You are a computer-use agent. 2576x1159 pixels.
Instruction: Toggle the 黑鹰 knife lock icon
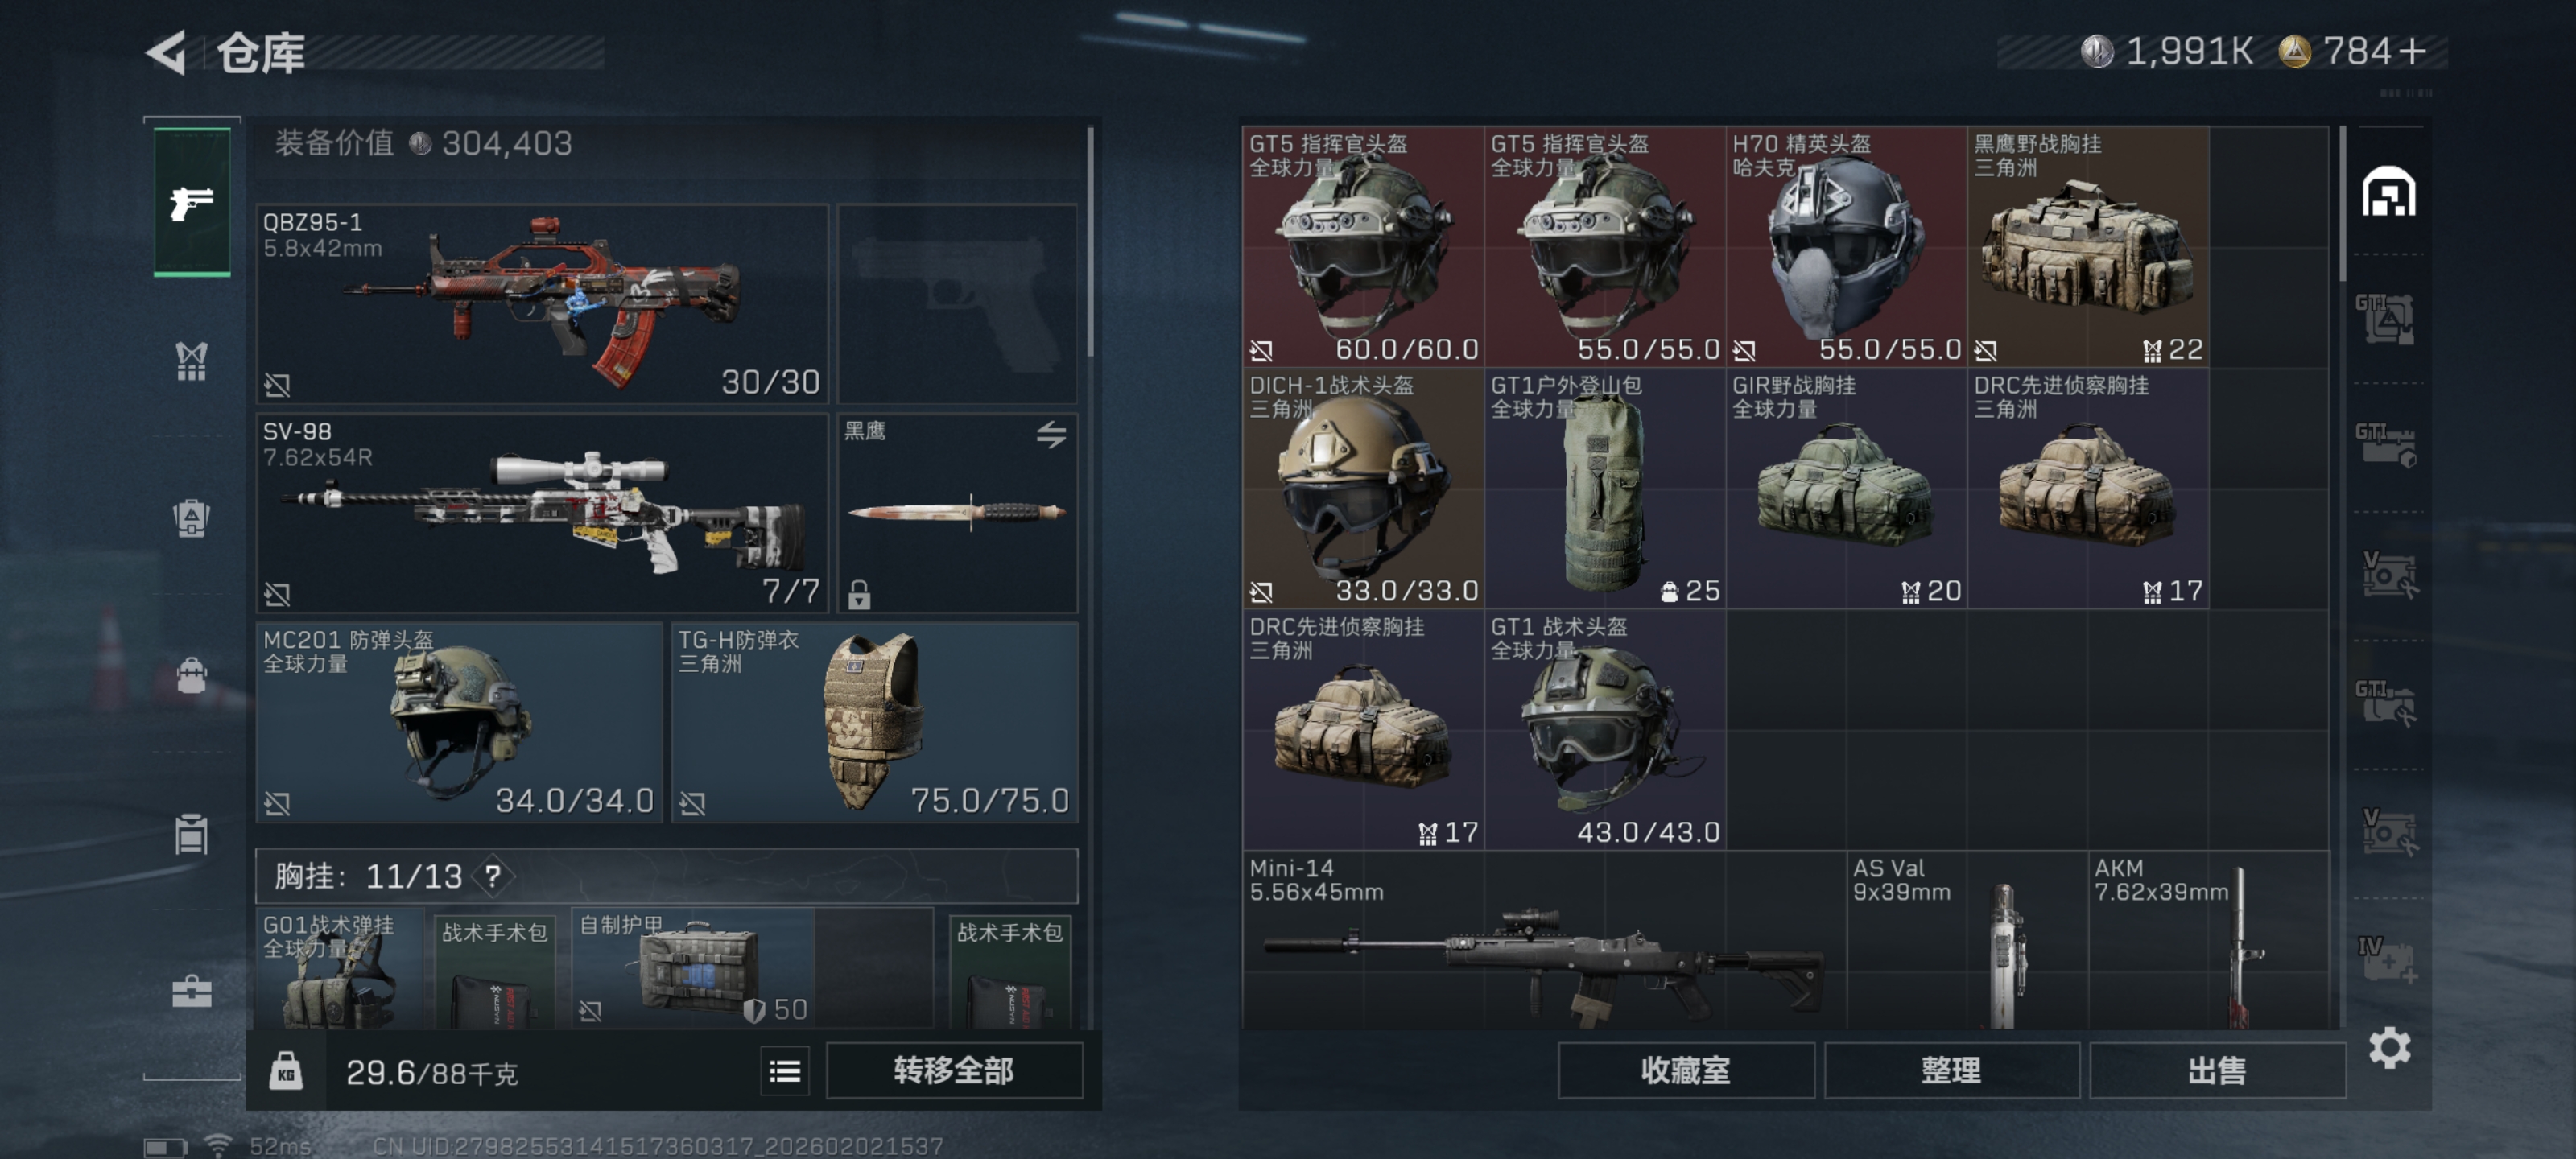(859, 595)
